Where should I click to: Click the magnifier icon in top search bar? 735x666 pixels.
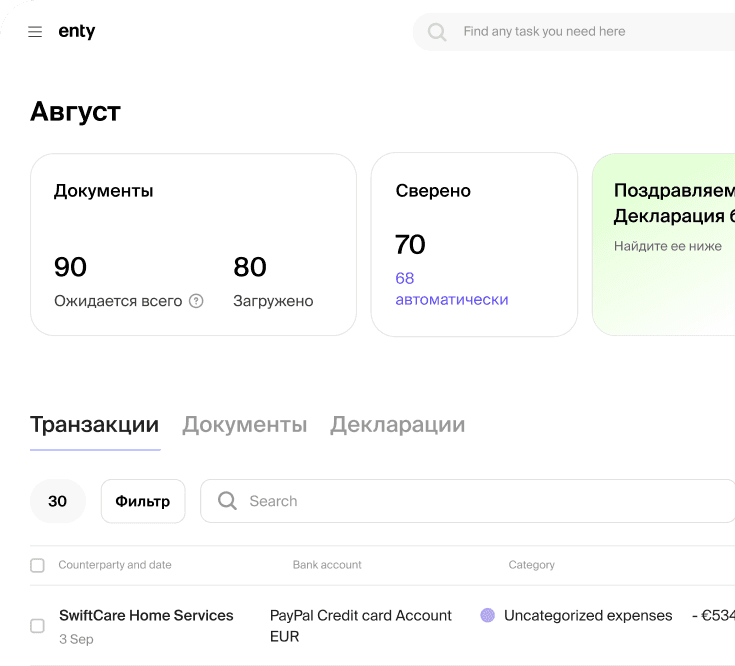437,32
